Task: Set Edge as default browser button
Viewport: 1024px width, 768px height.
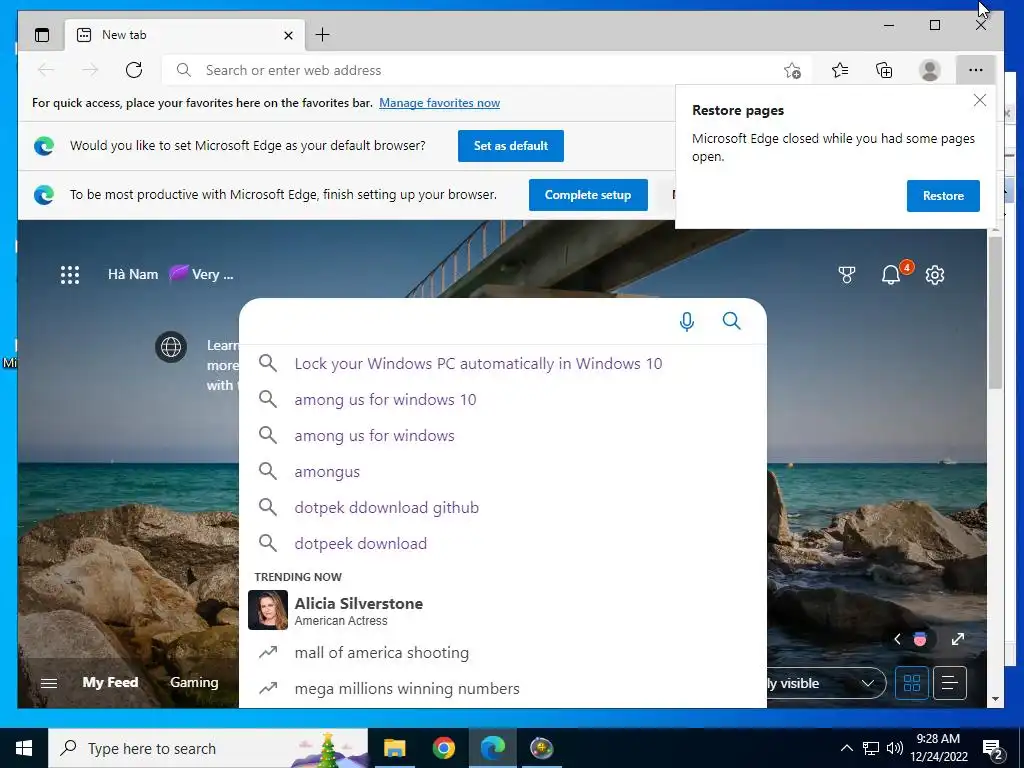Action: click(x=511, y=146)
